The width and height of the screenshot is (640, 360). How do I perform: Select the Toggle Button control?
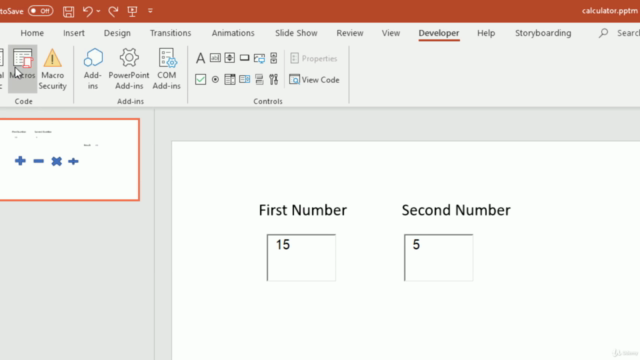[259, 79]
